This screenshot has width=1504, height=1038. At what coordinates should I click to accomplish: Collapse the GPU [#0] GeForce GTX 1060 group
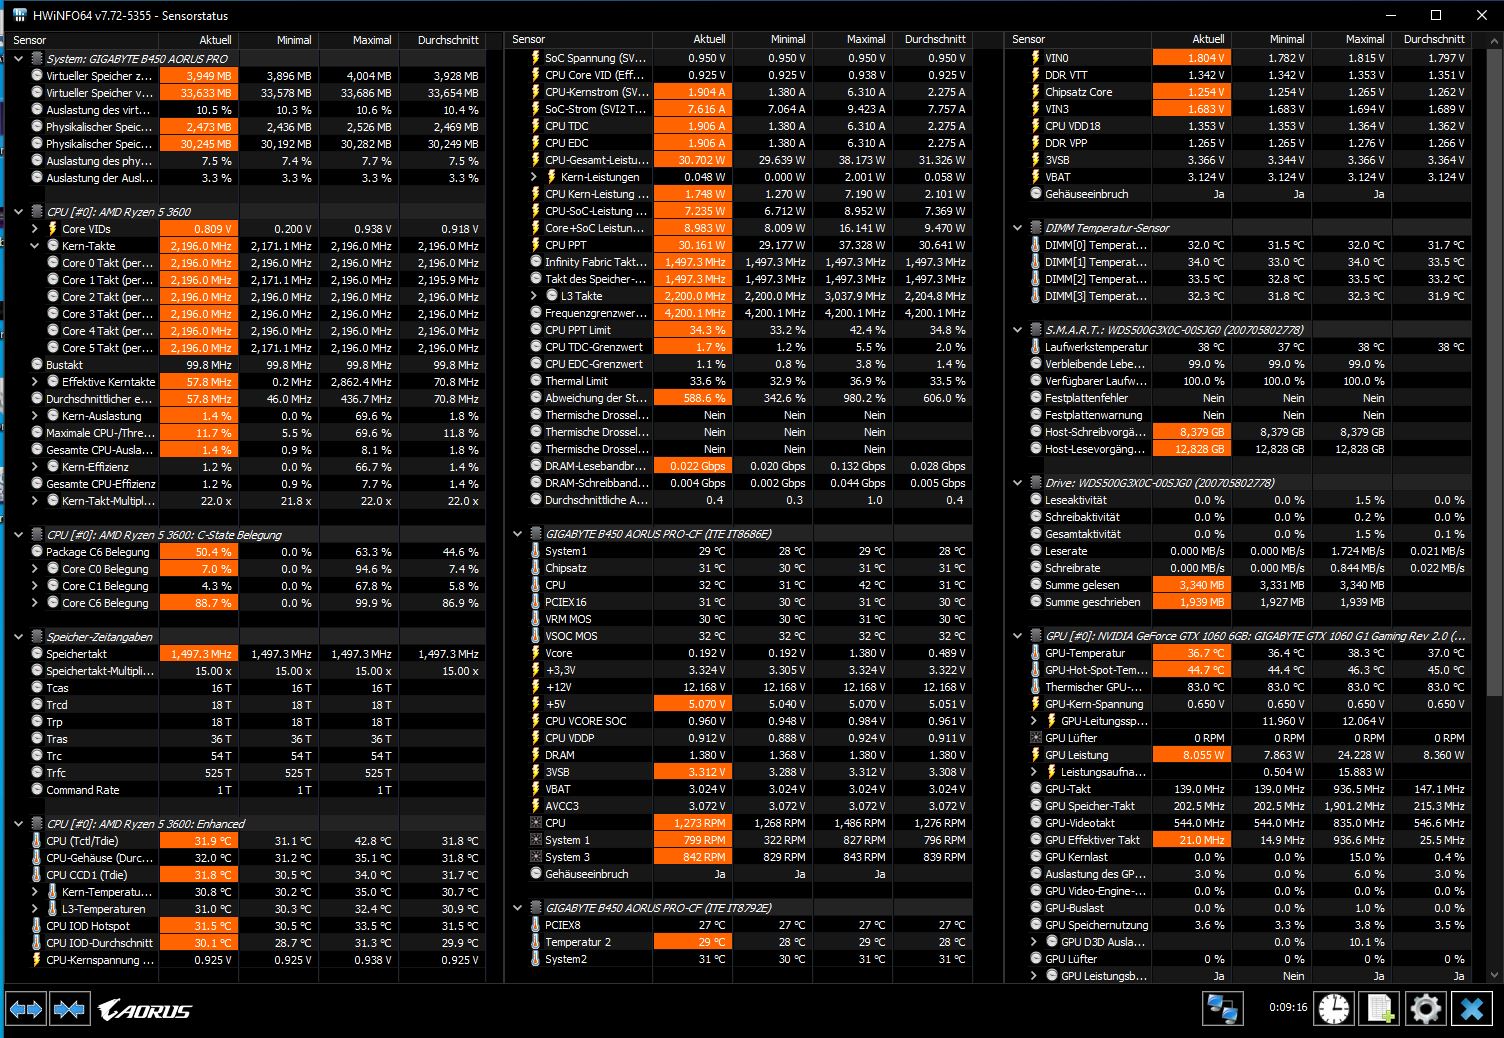(x=1017, y=636)
